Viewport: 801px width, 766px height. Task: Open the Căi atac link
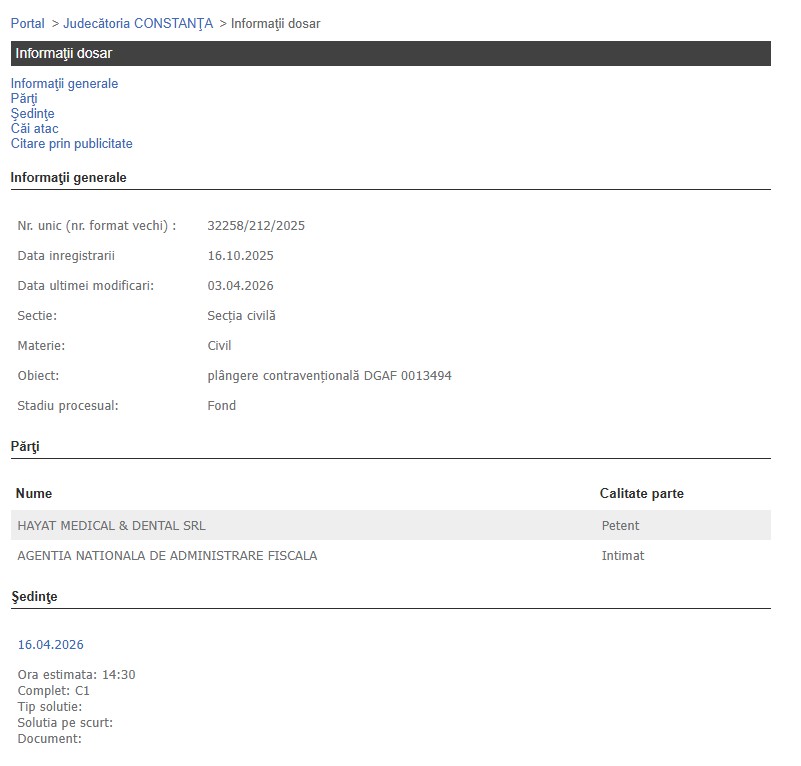34,129
